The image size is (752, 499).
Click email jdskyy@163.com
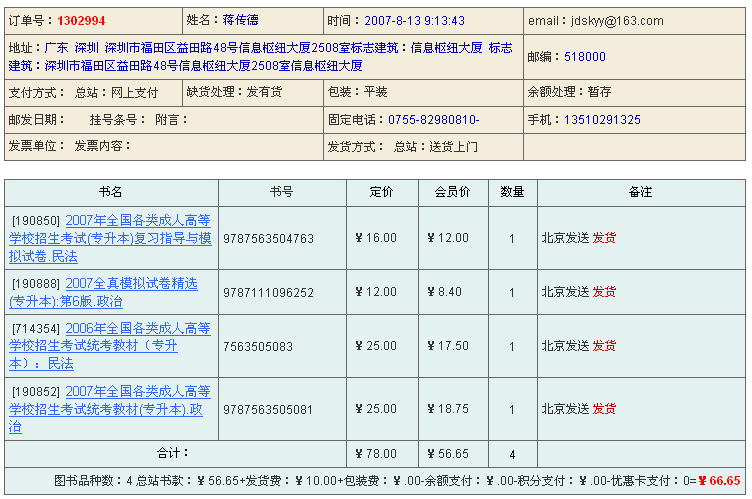(x=617, y=21)
